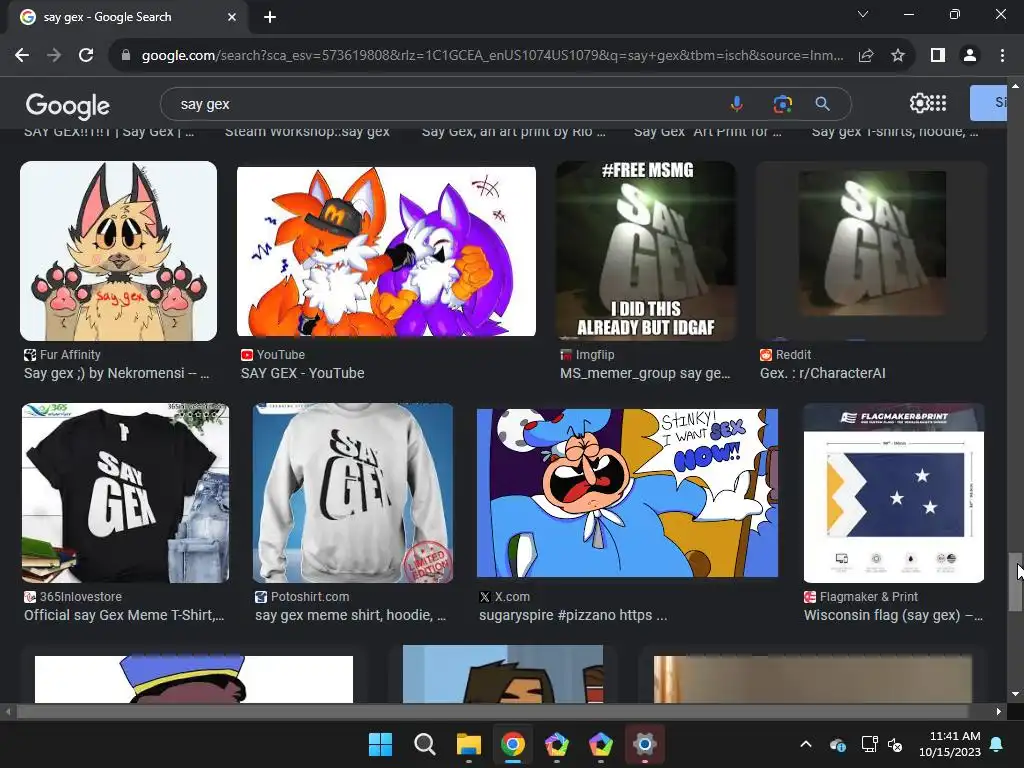Open the black SAY GEX T-shirt image

tap(125, 493)
